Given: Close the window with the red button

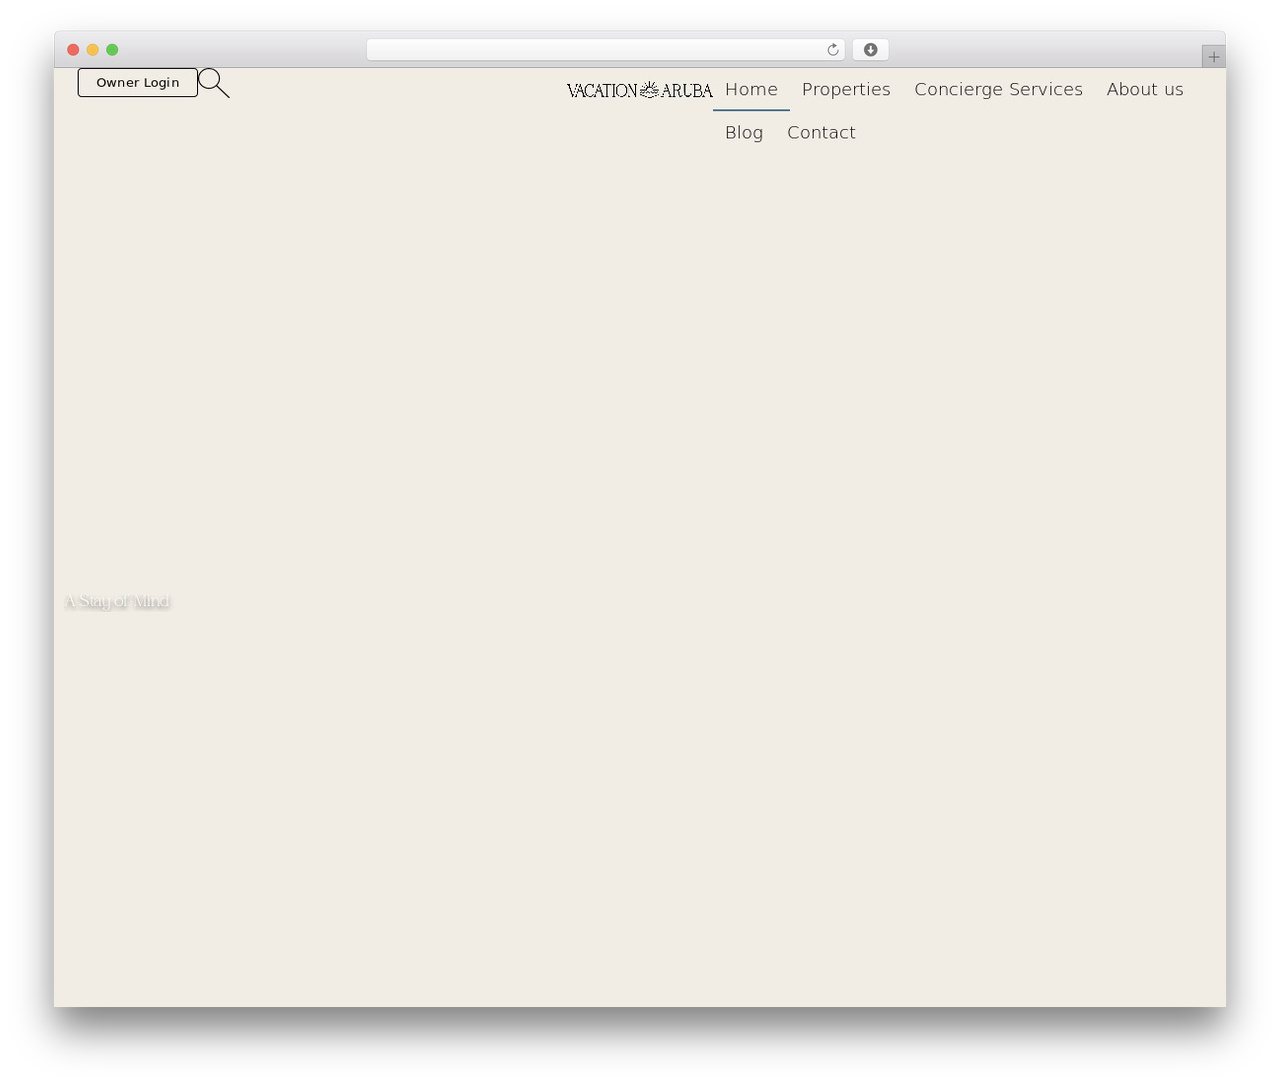Looking at the screenshot, I should [x=73, y=50].
